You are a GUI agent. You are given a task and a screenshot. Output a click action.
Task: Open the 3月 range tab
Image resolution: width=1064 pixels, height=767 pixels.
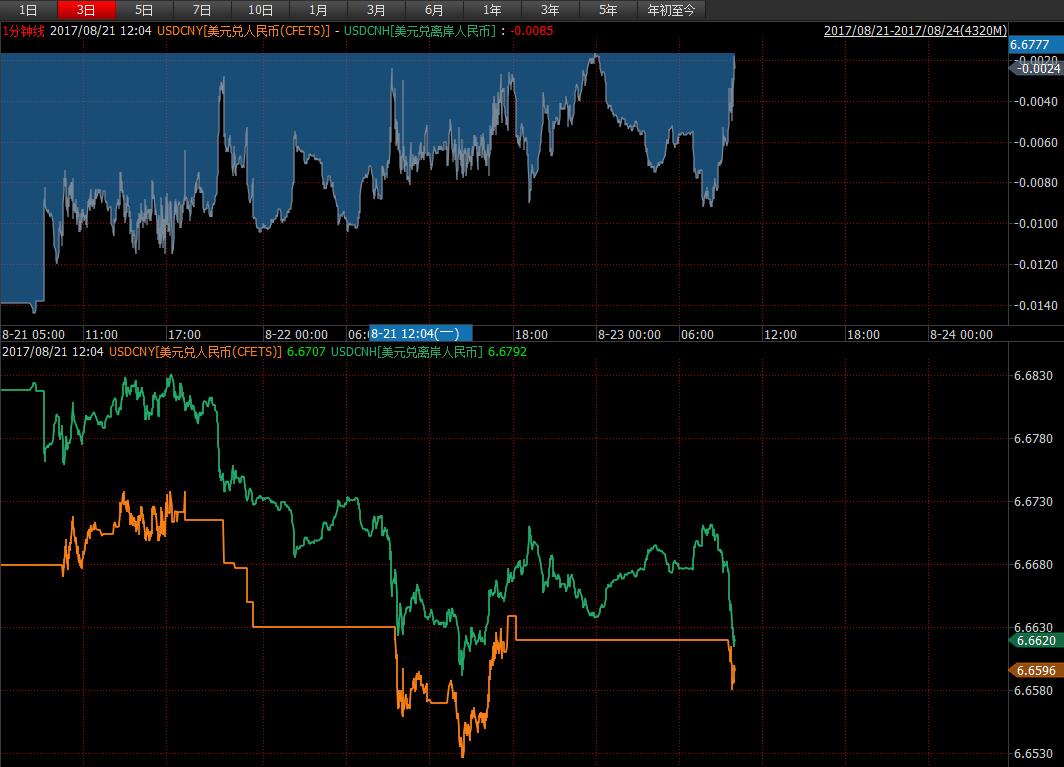pyautogui.click(x=376, y=10)
